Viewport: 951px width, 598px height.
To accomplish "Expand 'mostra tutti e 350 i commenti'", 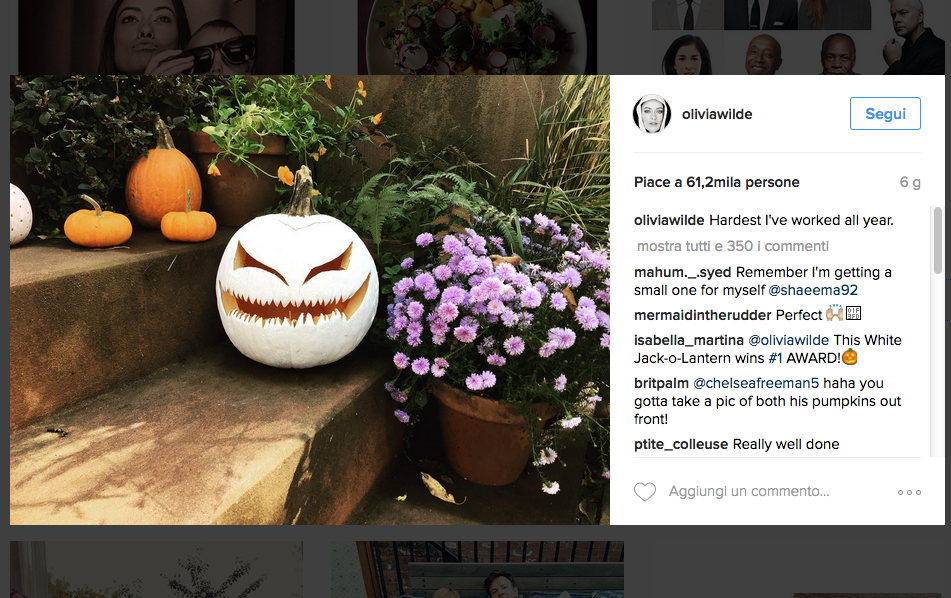I will tap(733, 246).
